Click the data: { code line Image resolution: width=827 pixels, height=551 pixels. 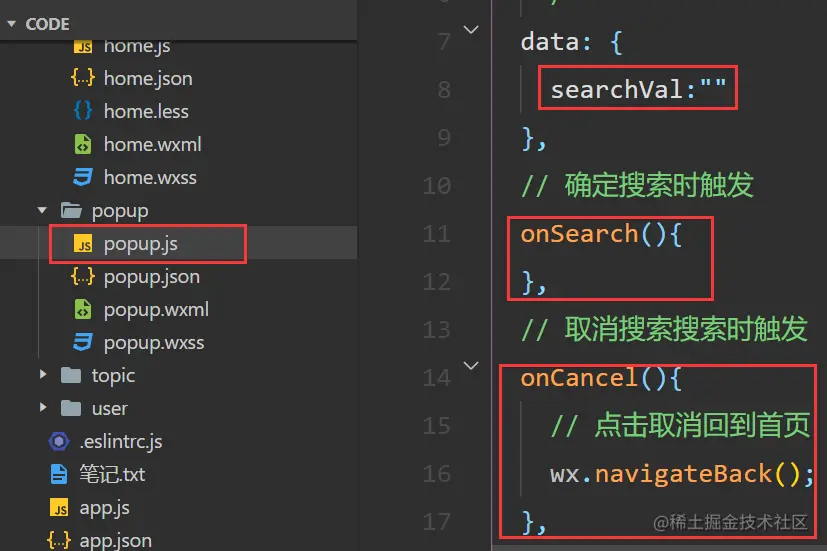pyautogui.click(x=571, y=42)
